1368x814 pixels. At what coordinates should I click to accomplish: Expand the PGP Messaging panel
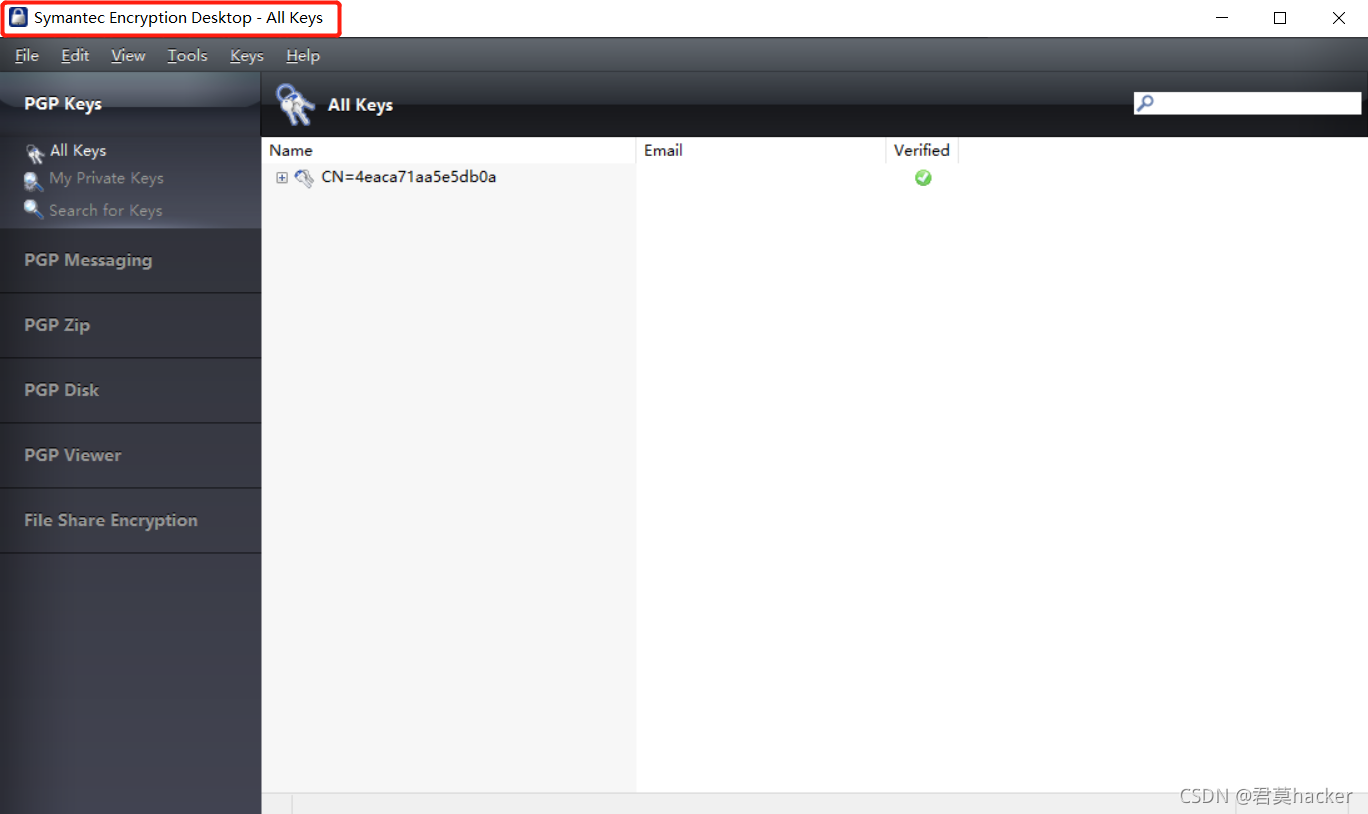(x=130, y=260)
